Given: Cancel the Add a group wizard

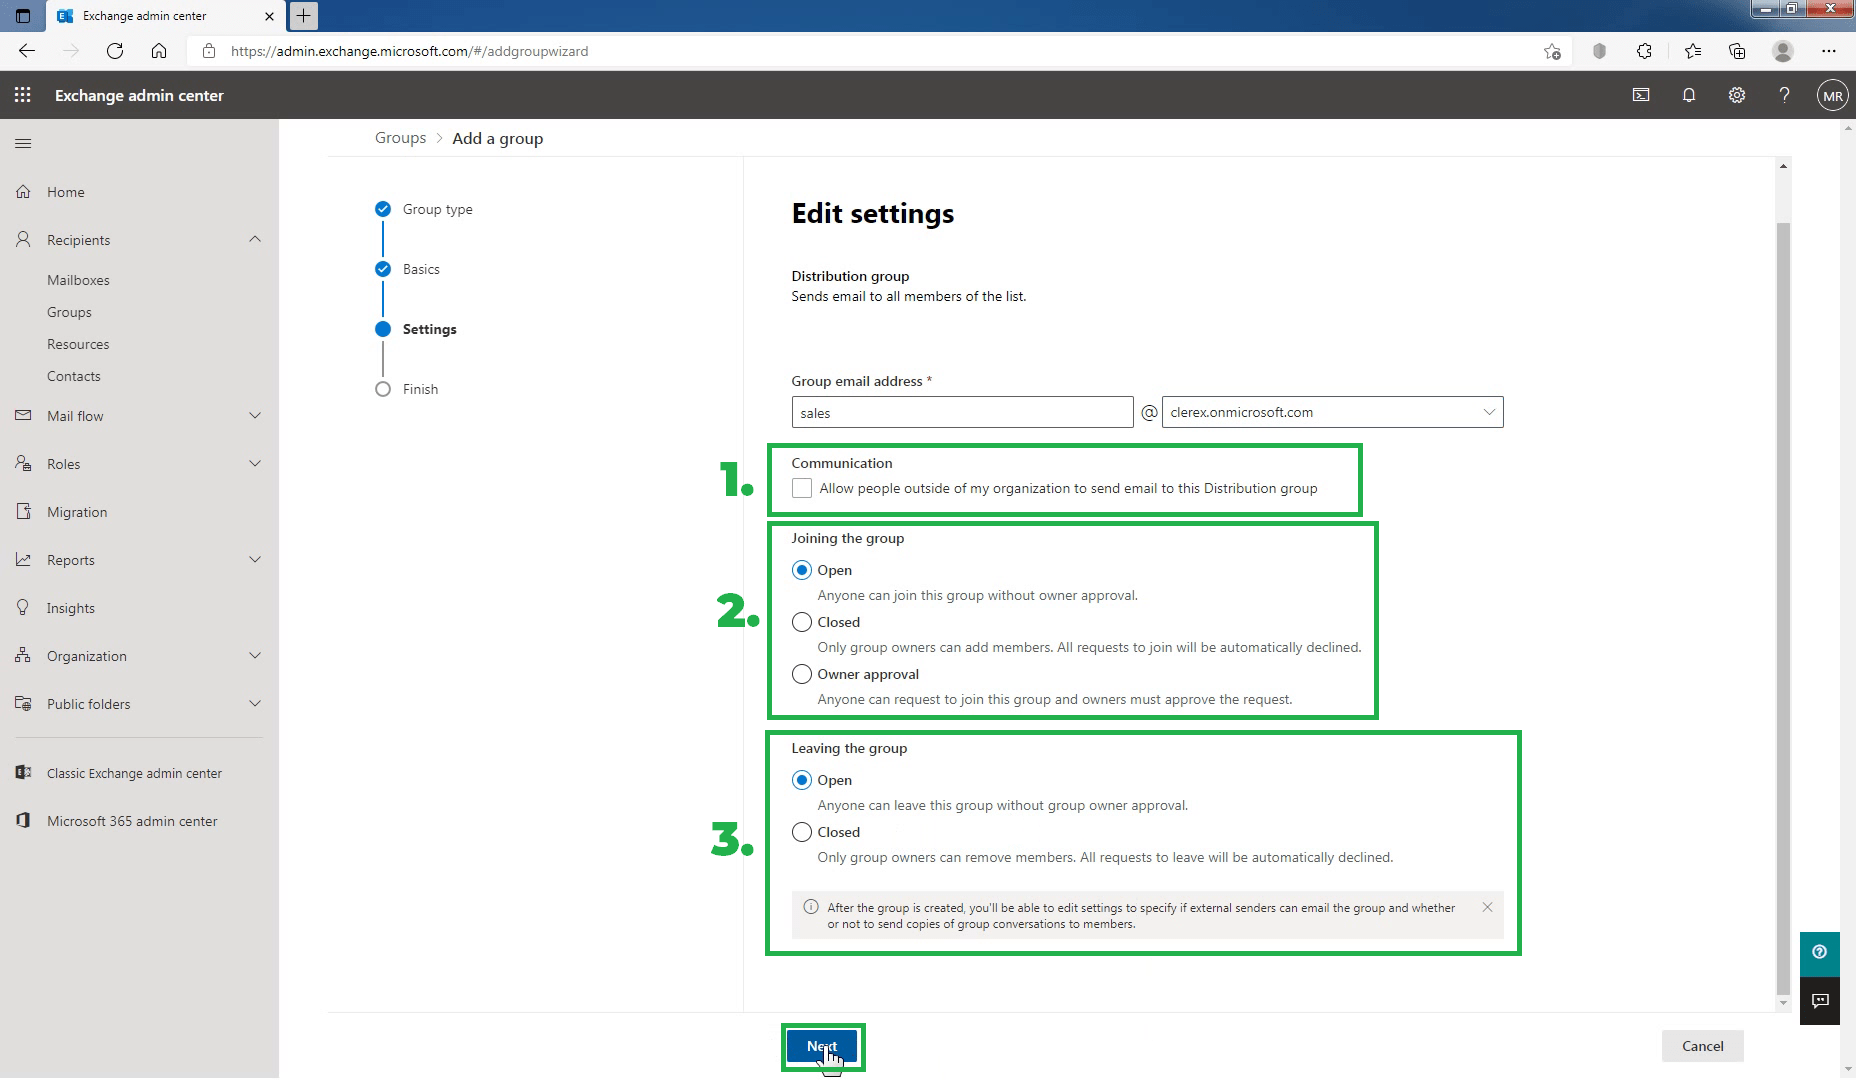Looking at the screenshot, I should 1701,1045.
